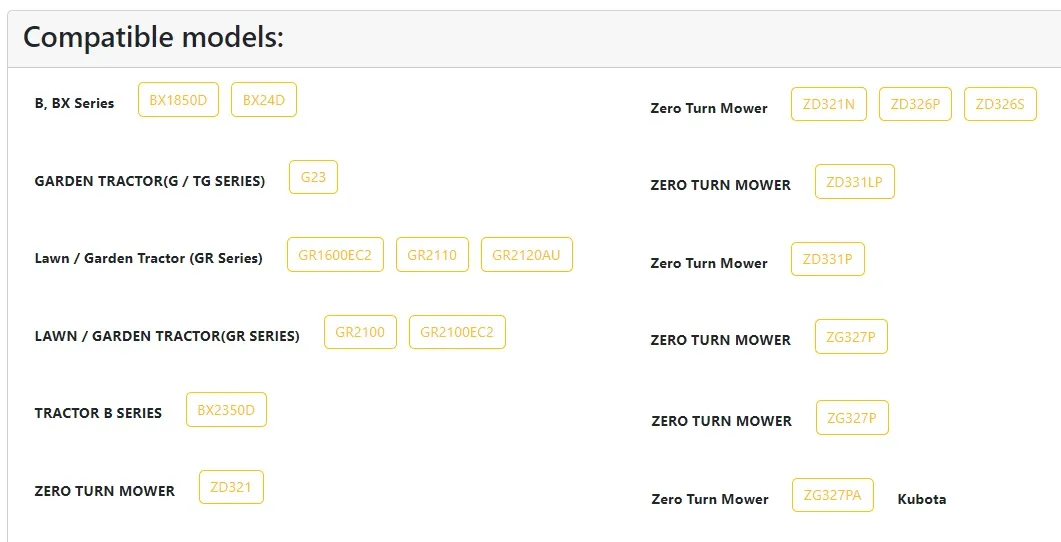The height and width of the screenshot is (542, 1061).
Task: Click the GR2100EC2 model tag
Action: click(457, 332)
